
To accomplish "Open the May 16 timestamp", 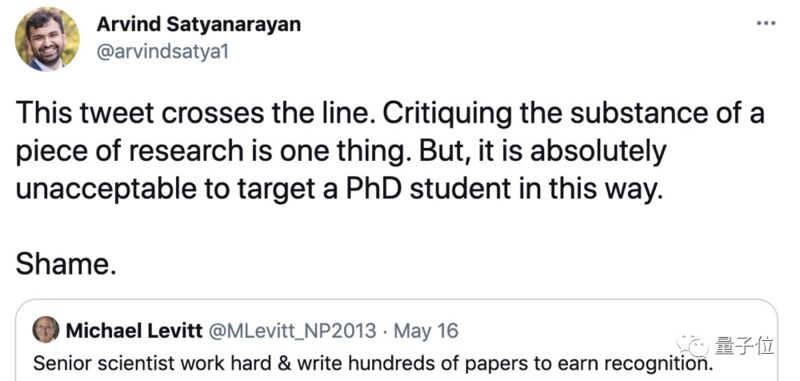I will tap(427, 332).
